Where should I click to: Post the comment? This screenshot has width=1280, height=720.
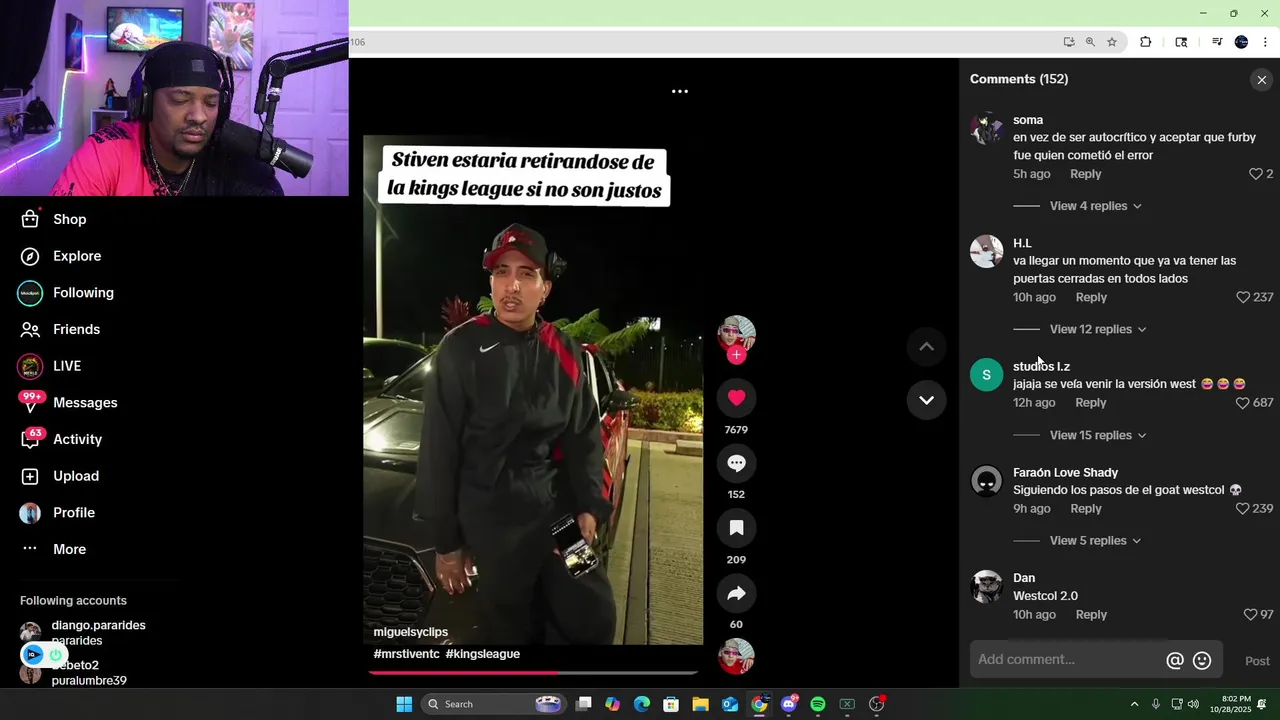(1257, 661)
